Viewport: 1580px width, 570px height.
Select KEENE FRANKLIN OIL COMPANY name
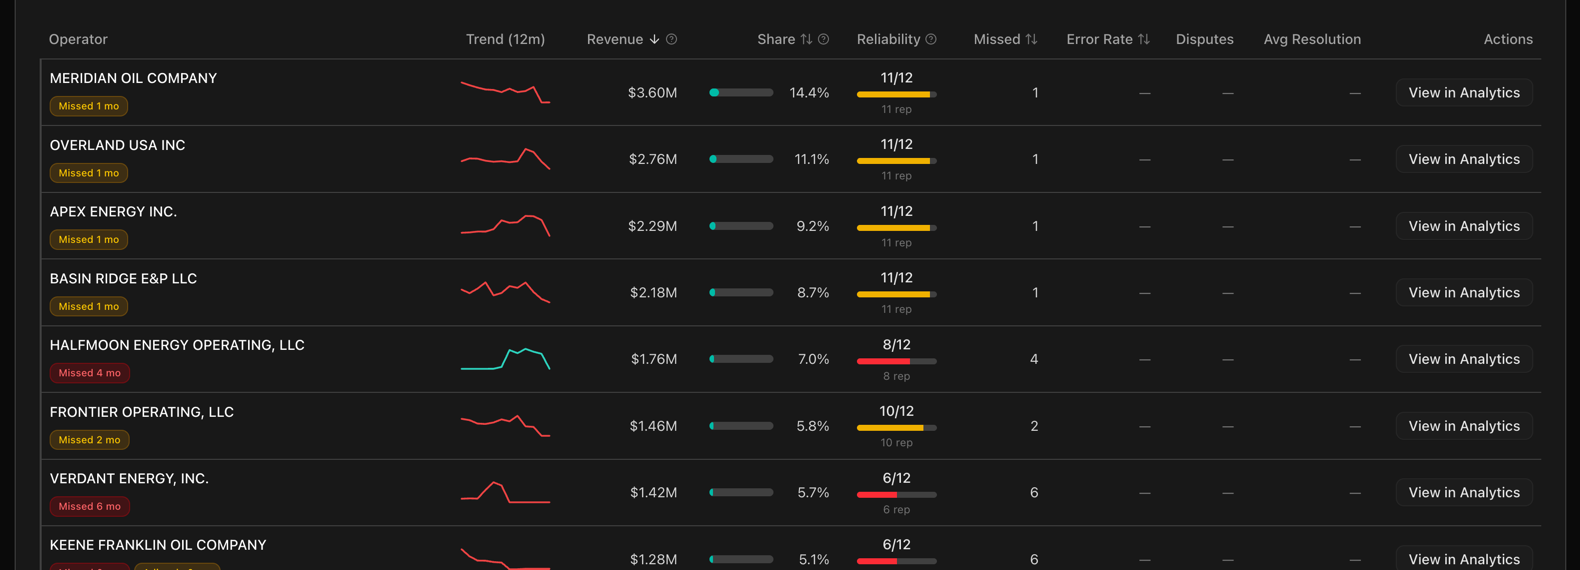158,545
